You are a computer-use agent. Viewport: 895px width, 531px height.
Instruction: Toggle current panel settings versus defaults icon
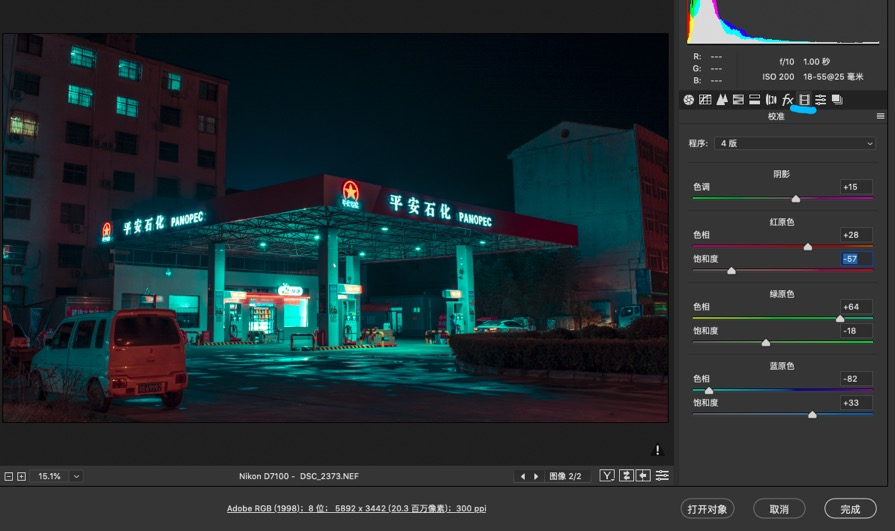pos(662,476)
